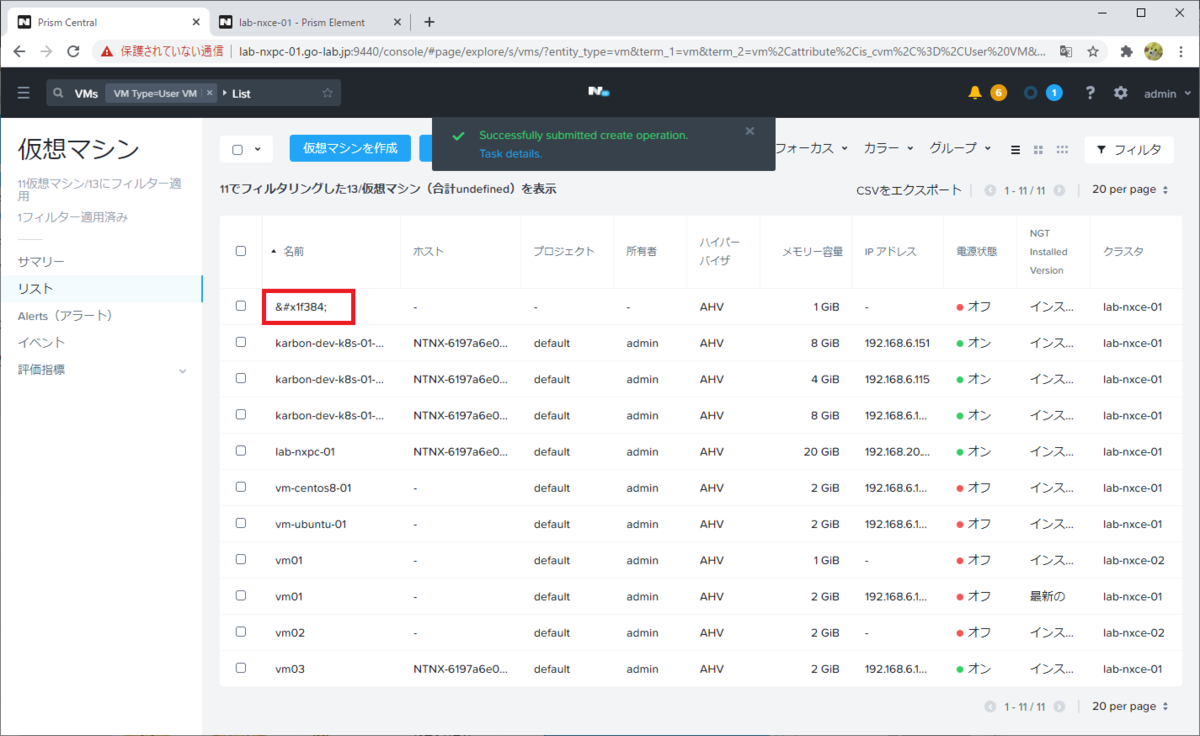
Task: Go to next page arrow at top
Action: (x=1059, y=189)
